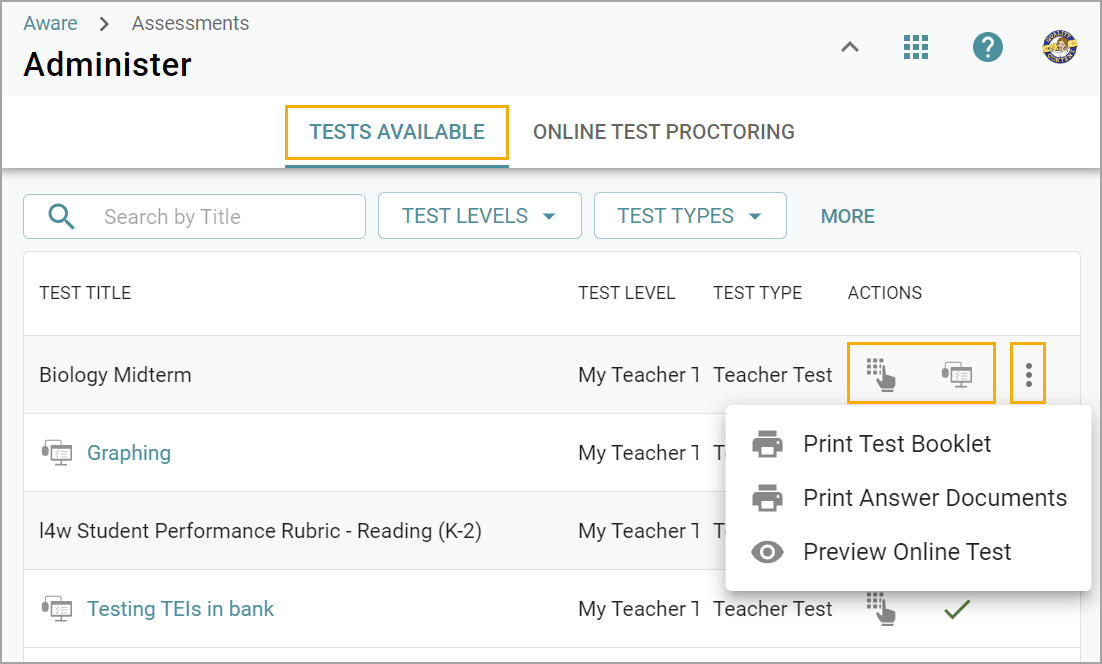The width and height of the screenshot is (1102, 664).
Task: Enter answers icon for Biology Midterm
Action: pos(881,375)
